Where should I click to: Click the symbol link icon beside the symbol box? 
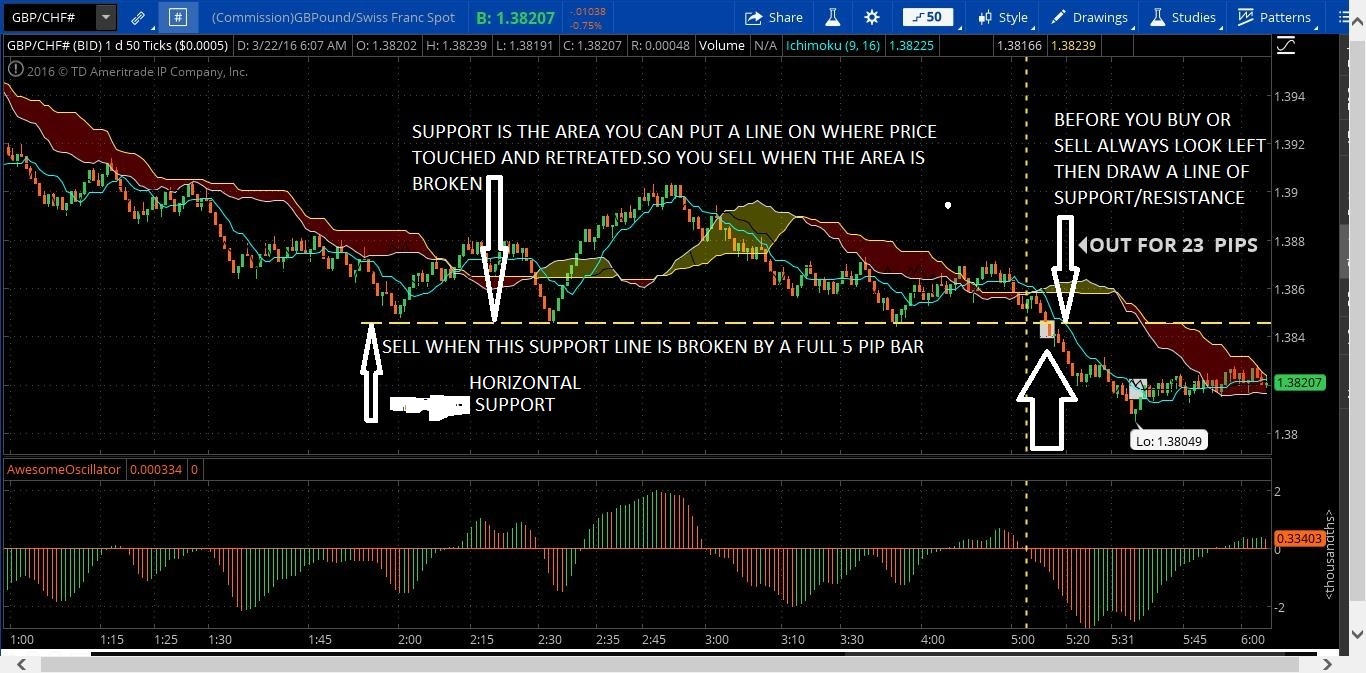(x=139, y=17)
